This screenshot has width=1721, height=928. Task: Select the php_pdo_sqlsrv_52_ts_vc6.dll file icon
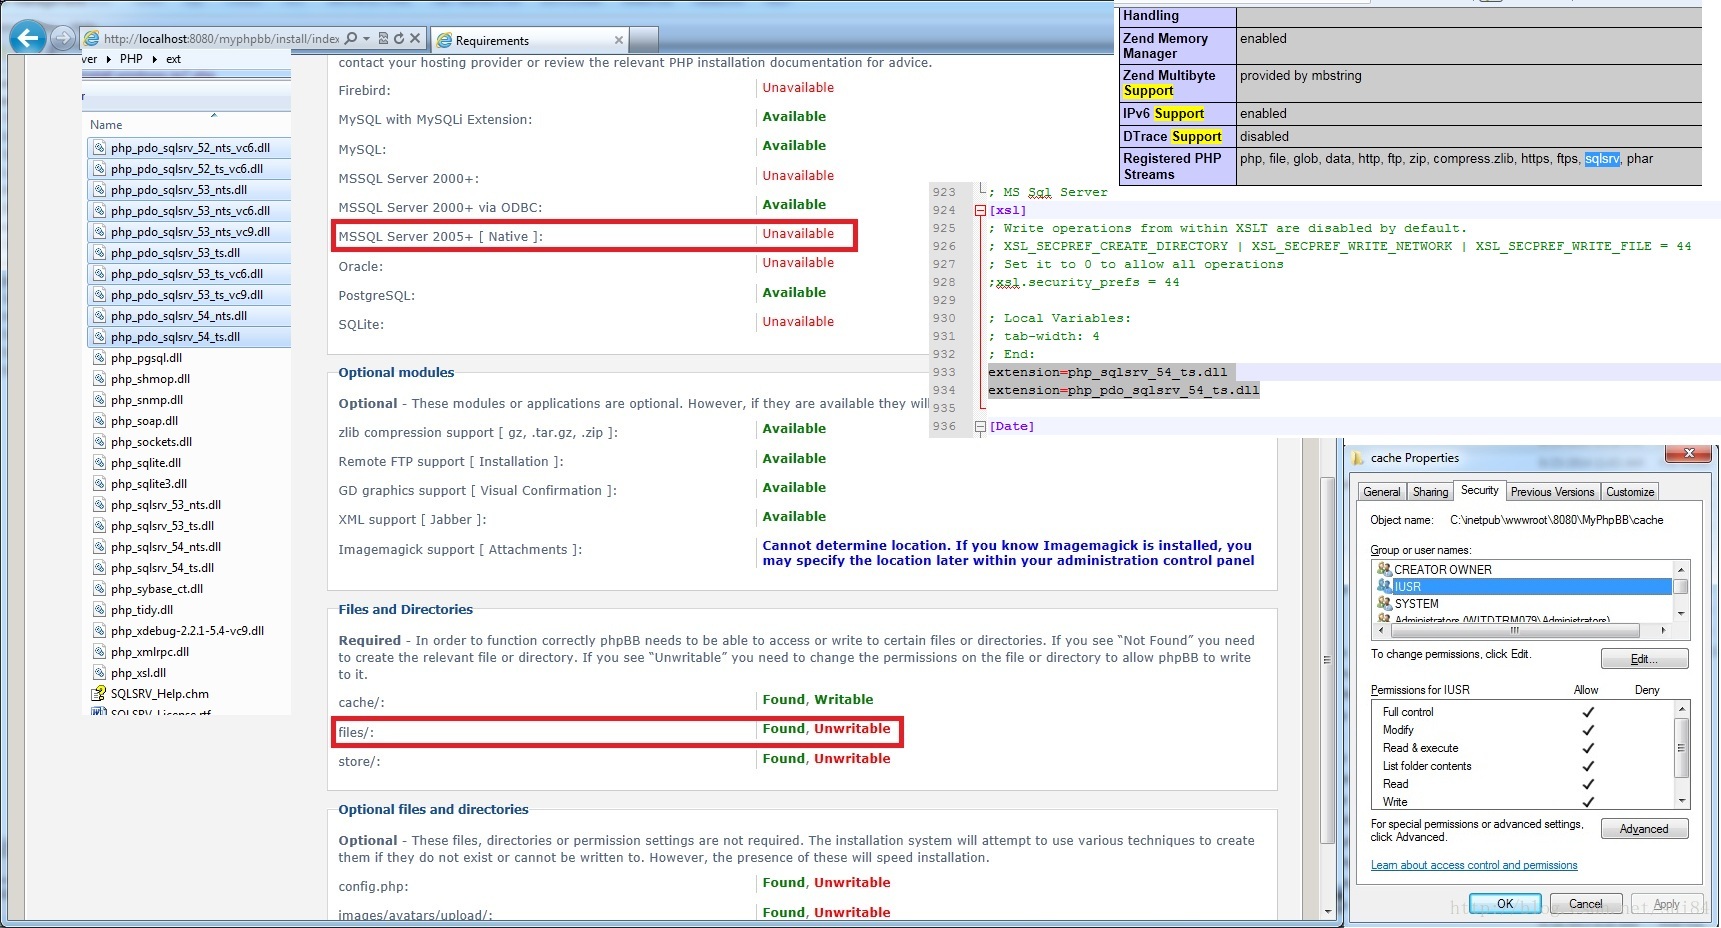pyautogui.click(x=99, y=169)
